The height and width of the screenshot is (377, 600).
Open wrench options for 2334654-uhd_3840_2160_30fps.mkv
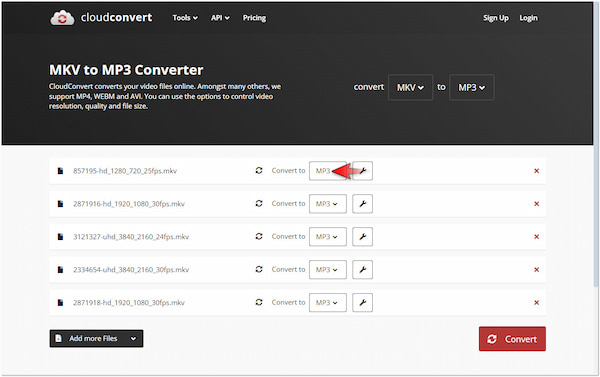point(362,269)
